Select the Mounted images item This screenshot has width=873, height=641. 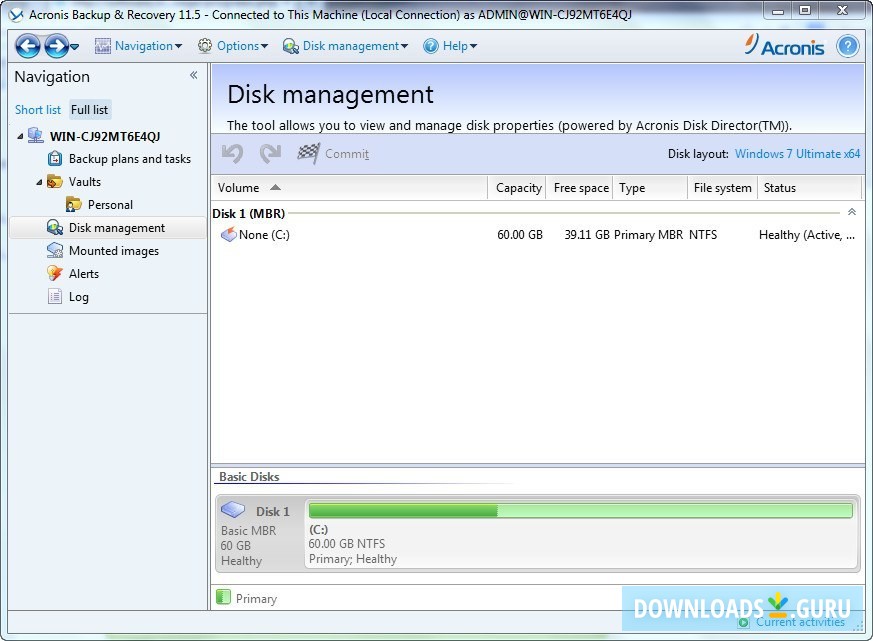click(113, 250)
